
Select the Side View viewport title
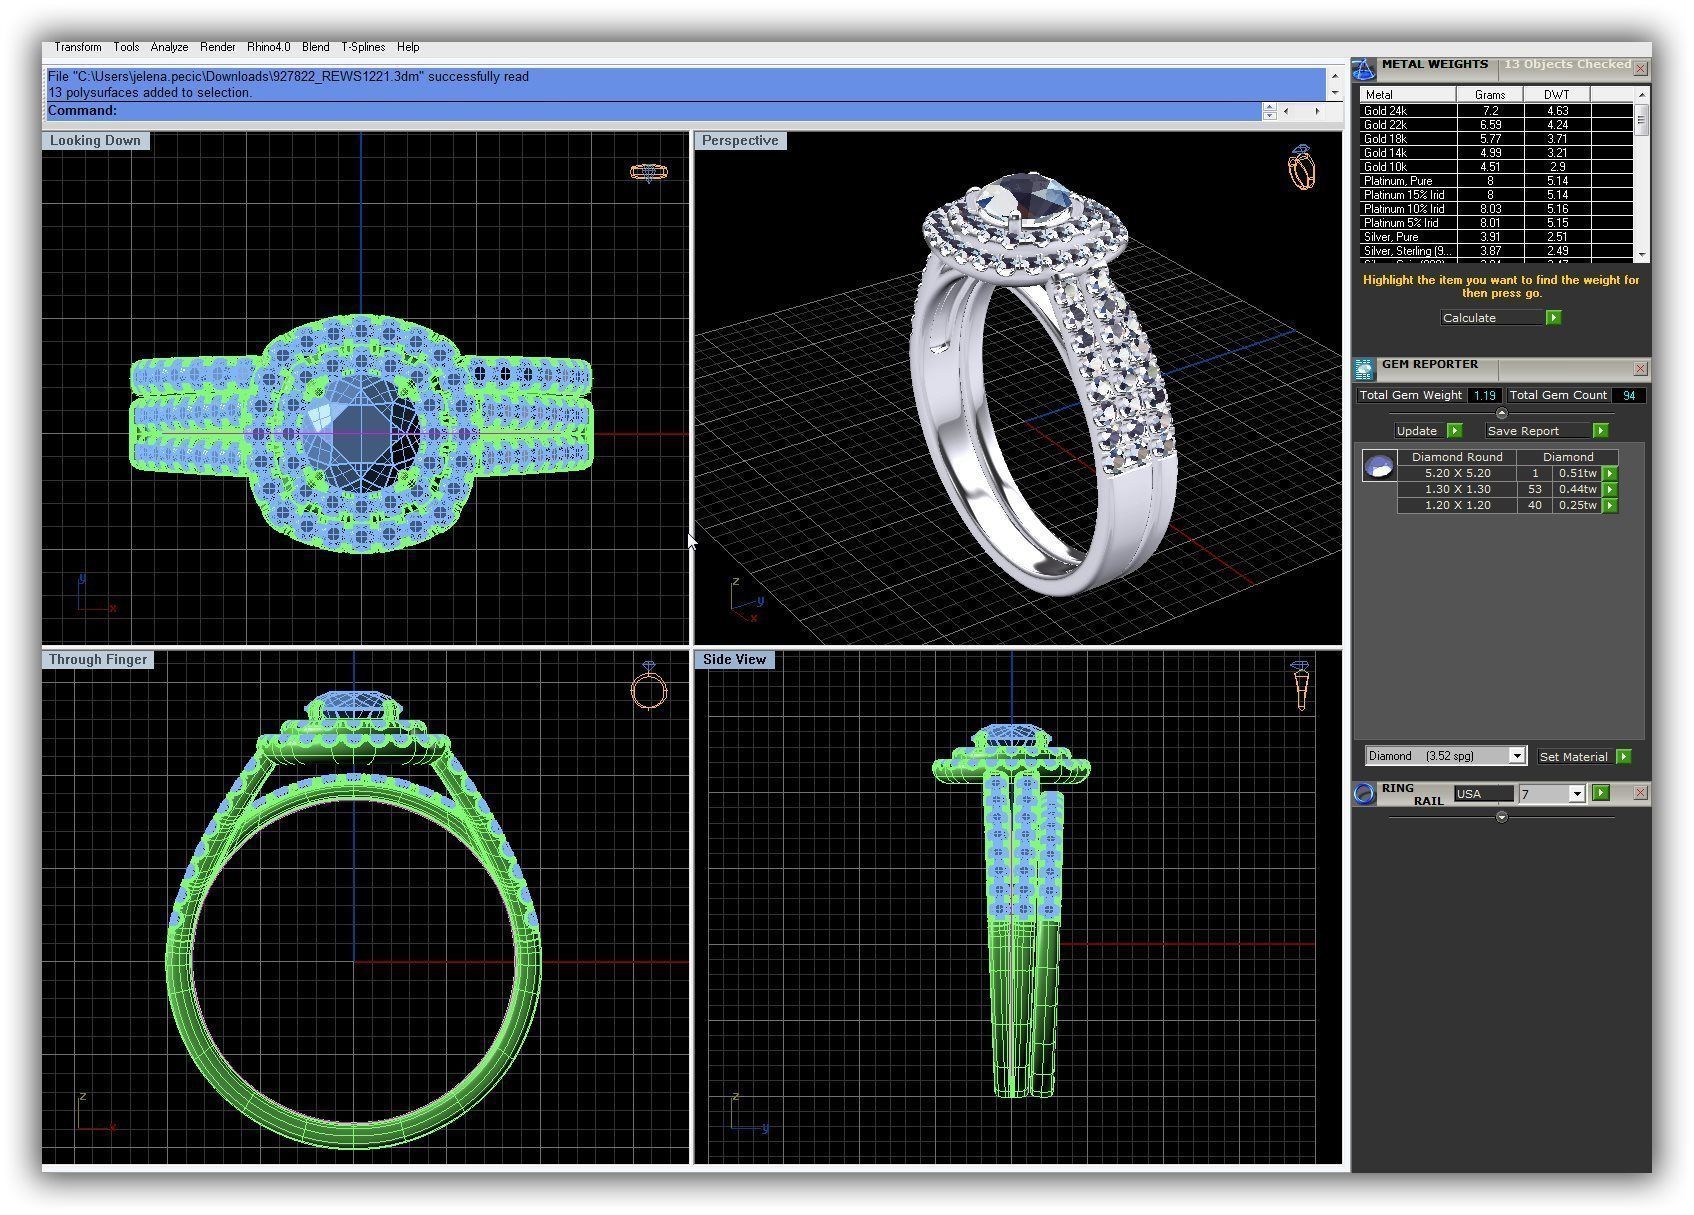[734, 659]
